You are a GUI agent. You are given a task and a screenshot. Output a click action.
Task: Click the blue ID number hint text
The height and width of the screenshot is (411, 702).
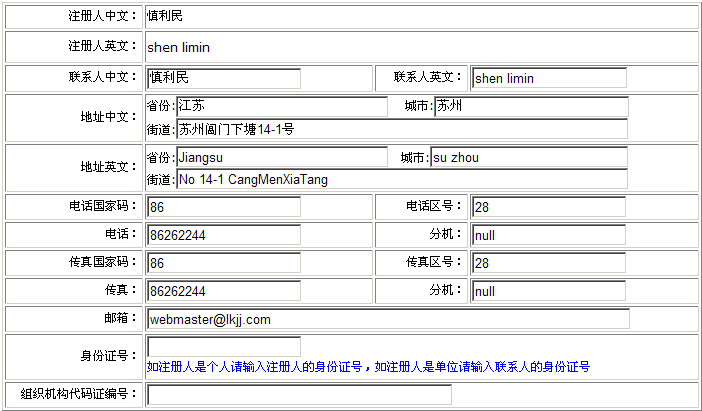click(368, 367)
